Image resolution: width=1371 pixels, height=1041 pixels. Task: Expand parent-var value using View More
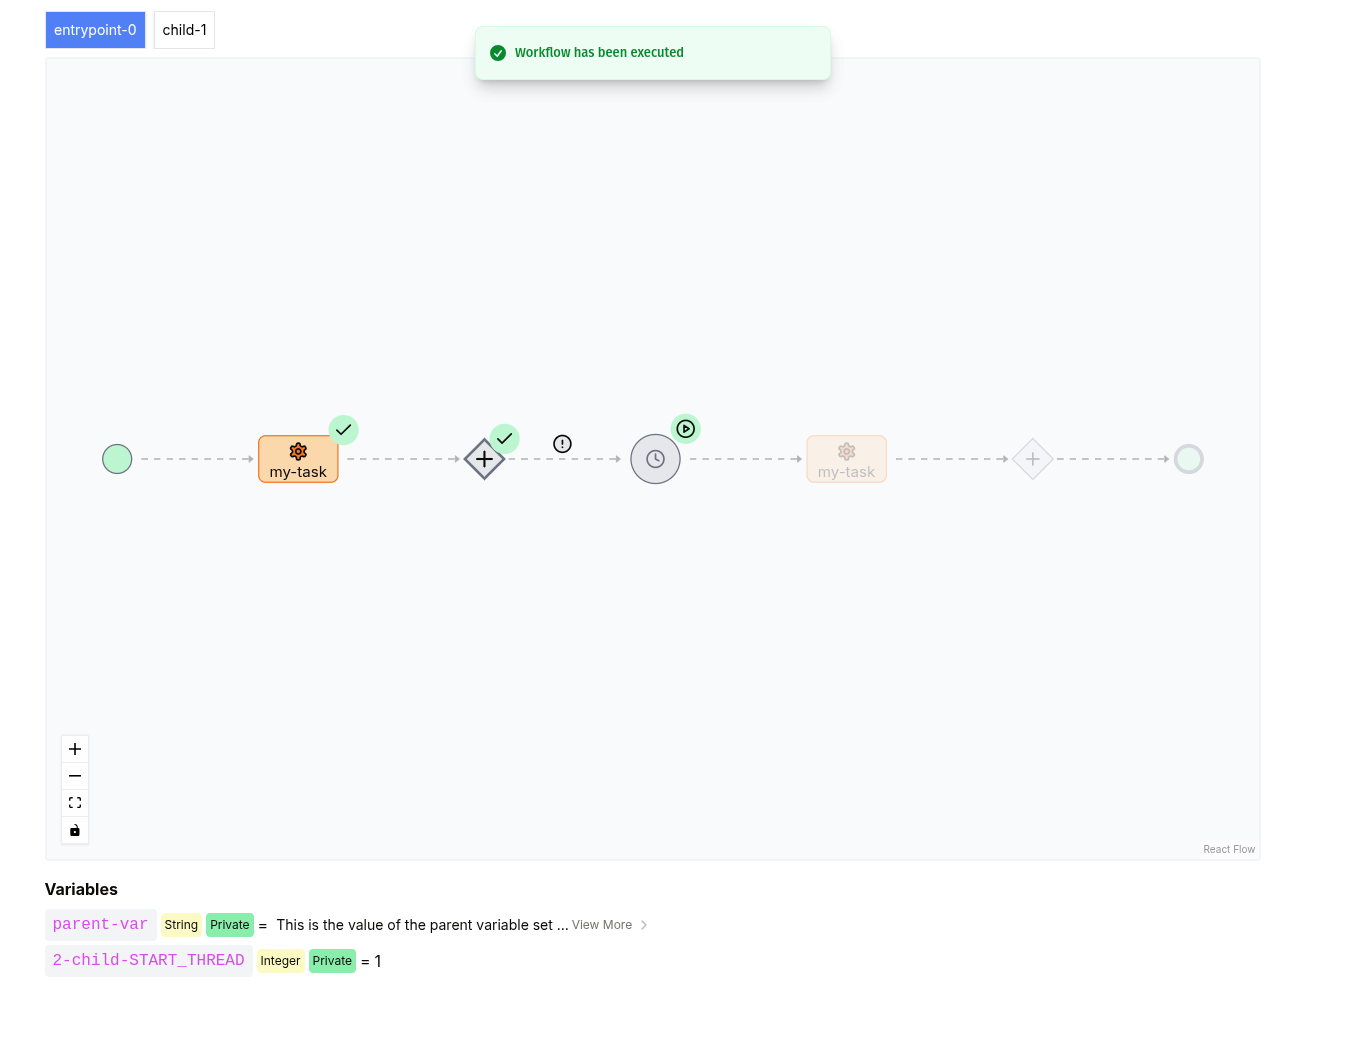click(602, 925)
